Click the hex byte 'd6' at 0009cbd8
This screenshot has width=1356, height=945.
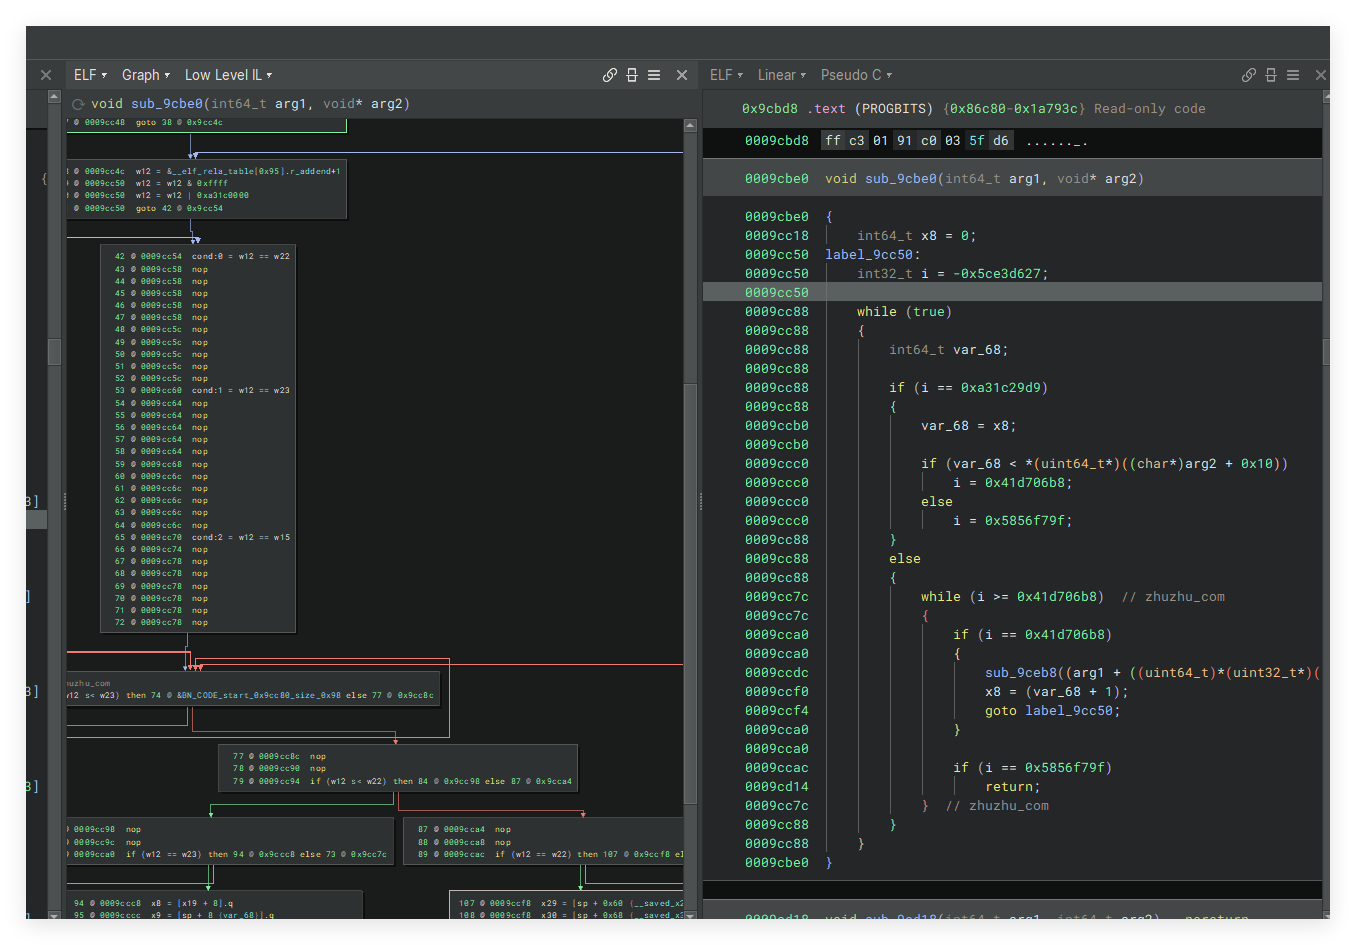pyautogui.click(x=1001, y=141)
